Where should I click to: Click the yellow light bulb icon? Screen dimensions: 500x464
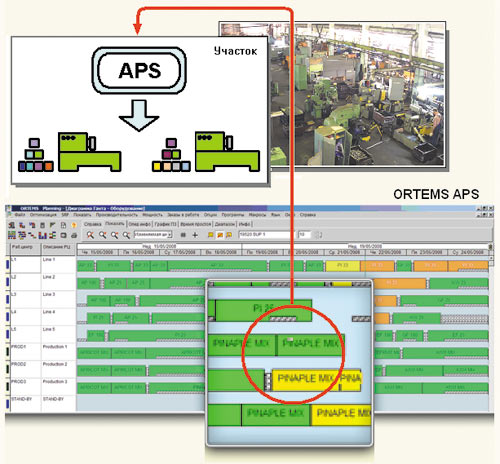74,225
